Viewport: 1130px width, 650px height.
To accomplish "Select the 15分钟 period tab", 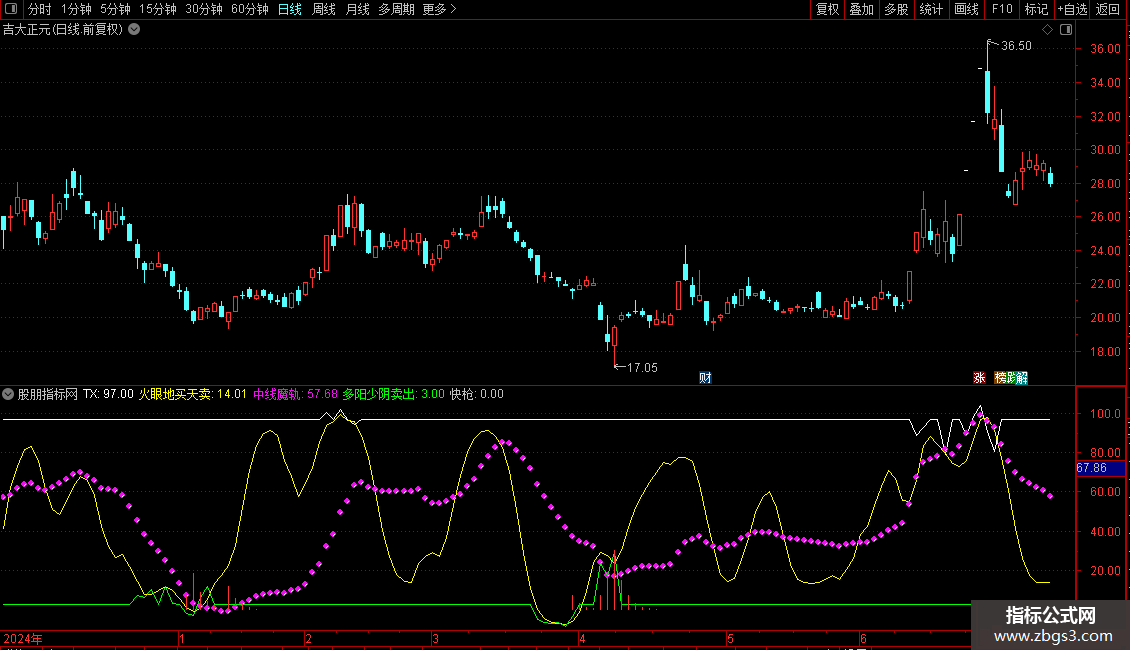I will tap(158, 9).
